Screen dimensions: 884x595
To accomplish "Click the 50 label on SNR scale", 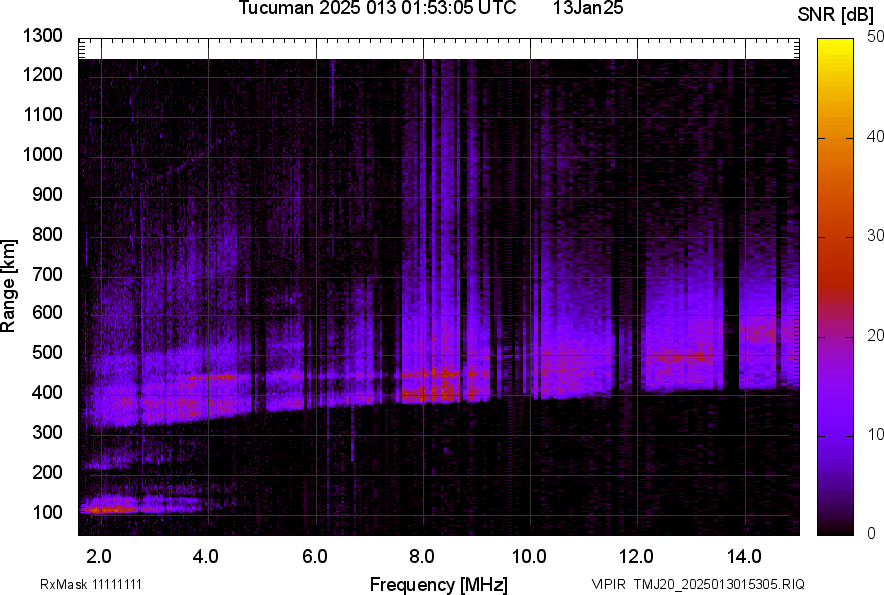I will [x=876, y=36].
